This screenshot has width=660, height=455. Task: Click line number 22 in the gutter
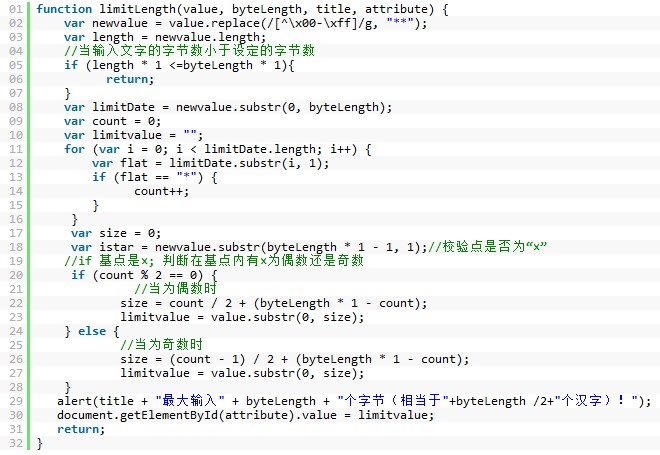(15, 303)
